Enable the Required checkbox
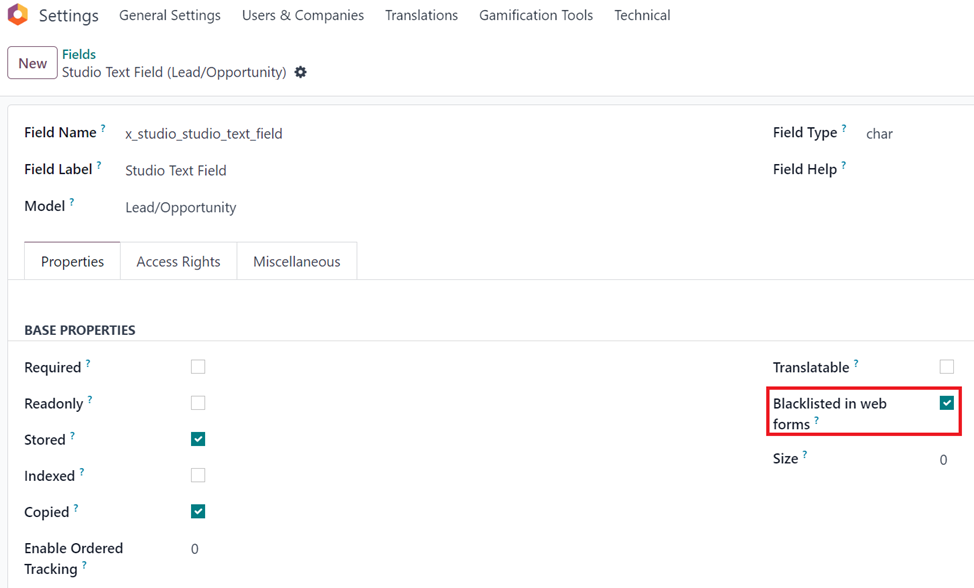This screenshot has width=974, height=588. coord(198,367)
